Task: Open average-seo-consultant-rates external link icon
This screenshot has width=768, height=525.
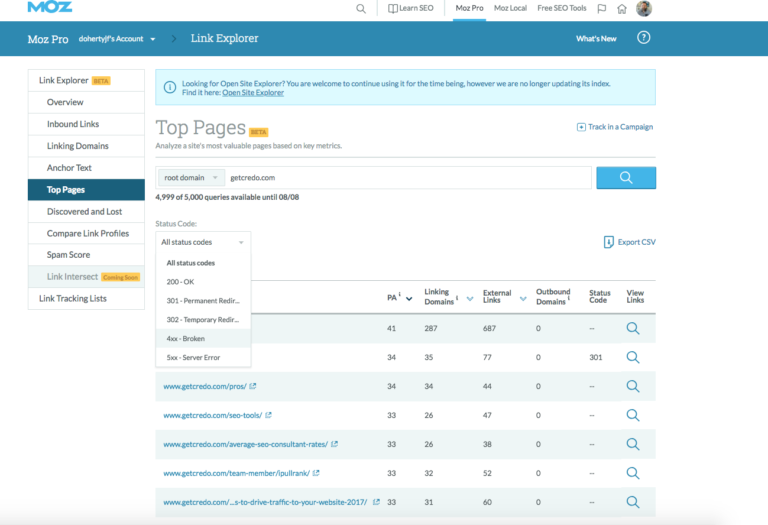Action: point(335,444)
